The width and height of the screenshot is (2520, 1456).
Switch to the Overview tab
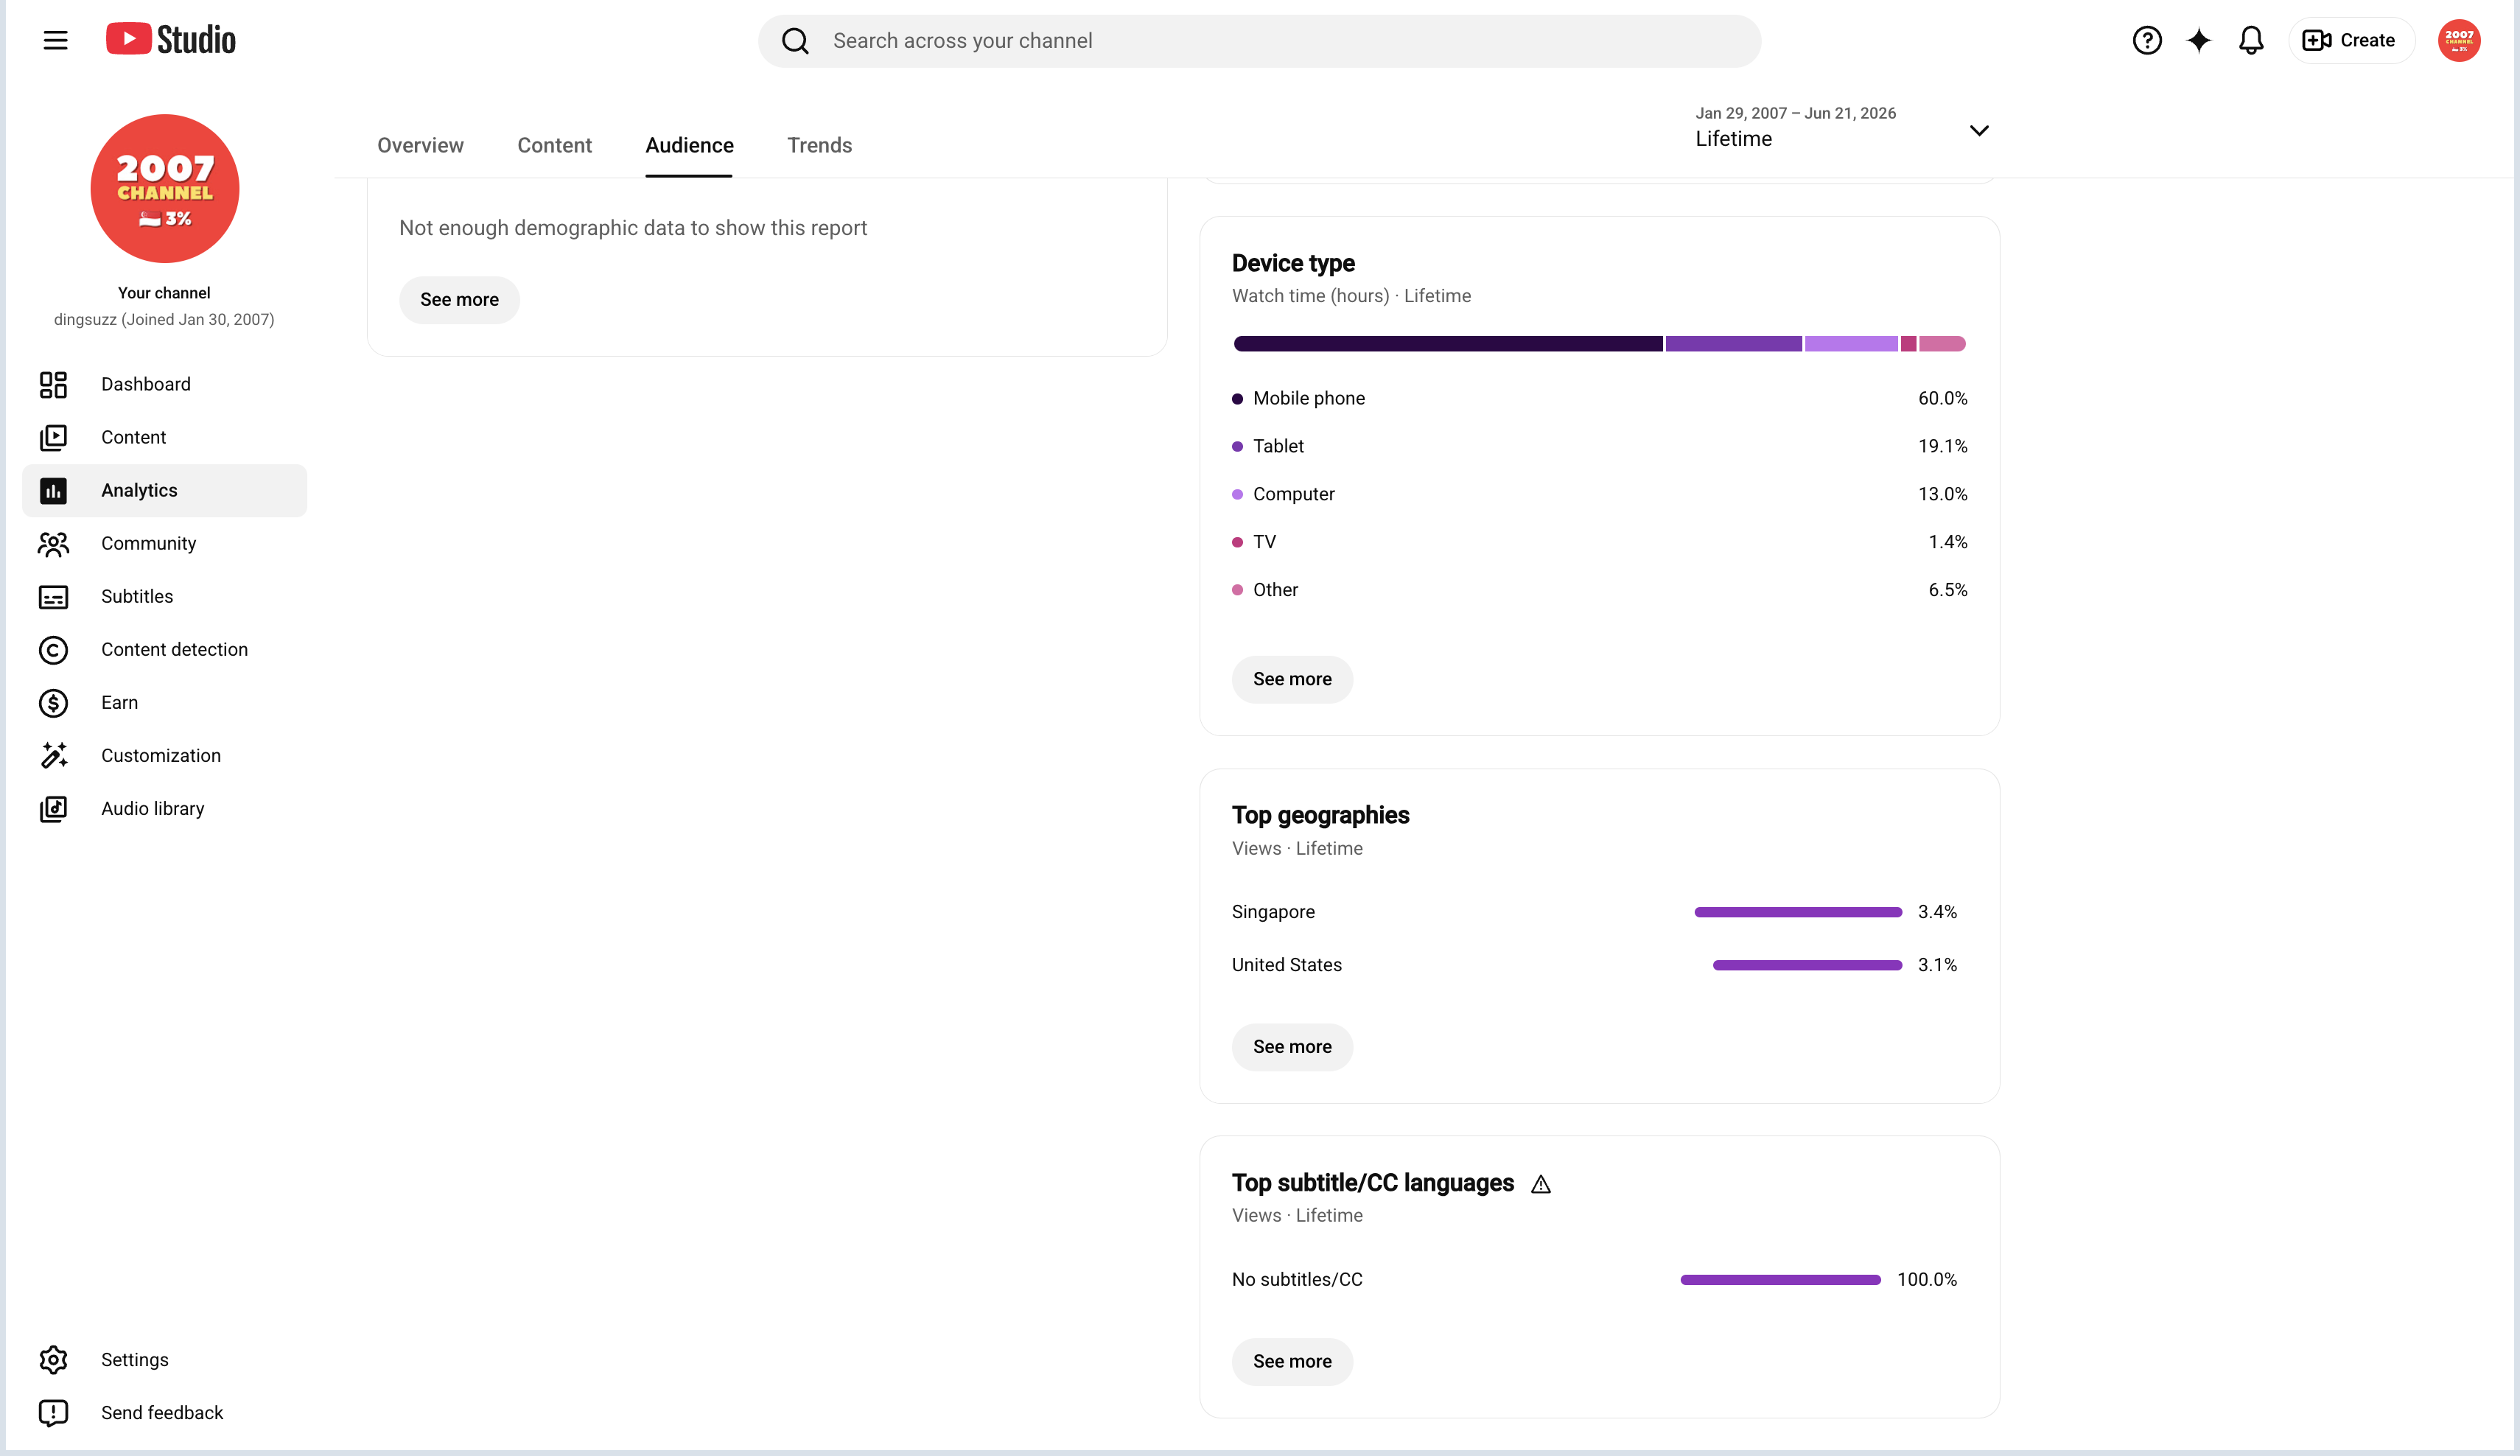pos(420,145)
